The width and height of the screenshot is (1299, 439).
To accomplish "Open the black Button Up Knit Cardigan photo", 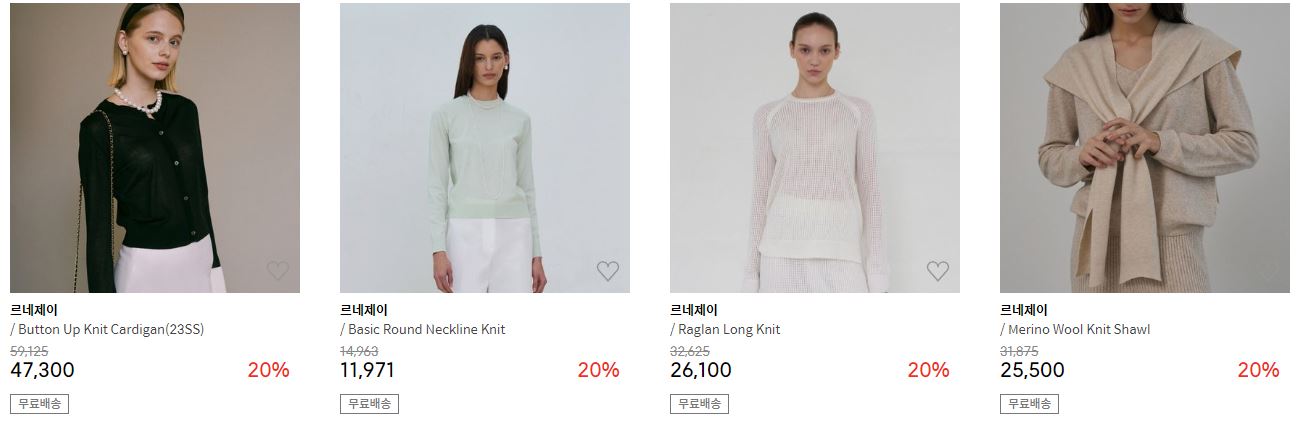I will click(x=155, y=148).
